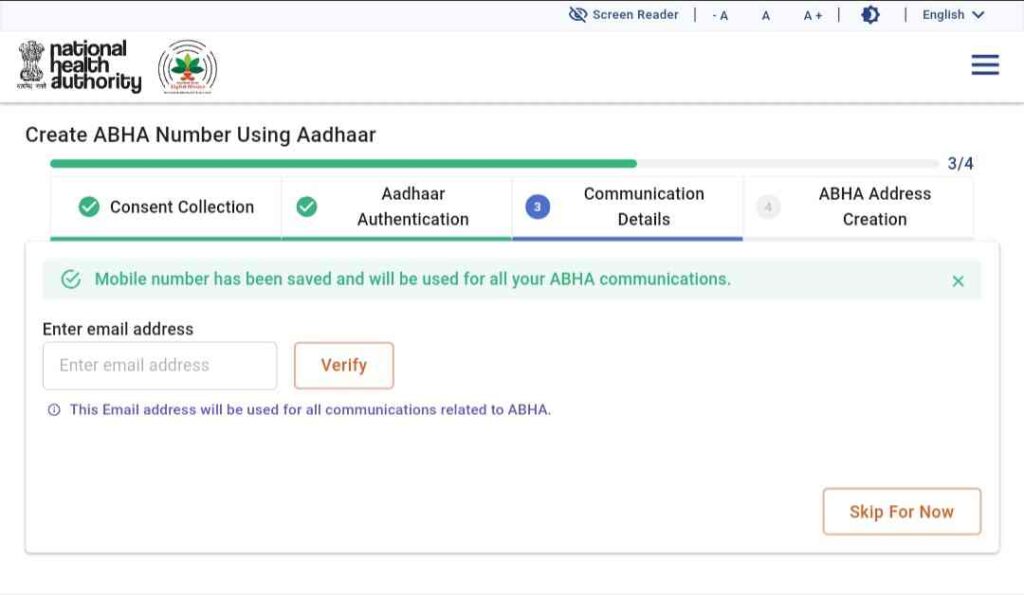Decrease font size with -A
The height and width of the screenshot is (595, 1024).
click(720, 16)
